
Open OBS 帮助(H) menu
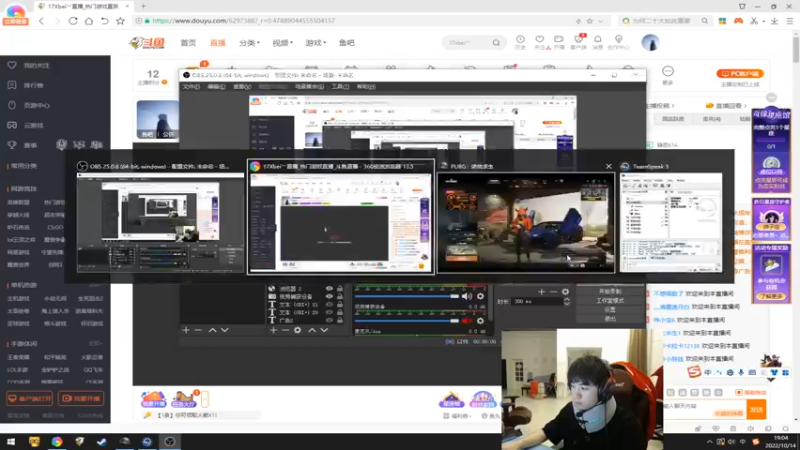pos(366,87)
